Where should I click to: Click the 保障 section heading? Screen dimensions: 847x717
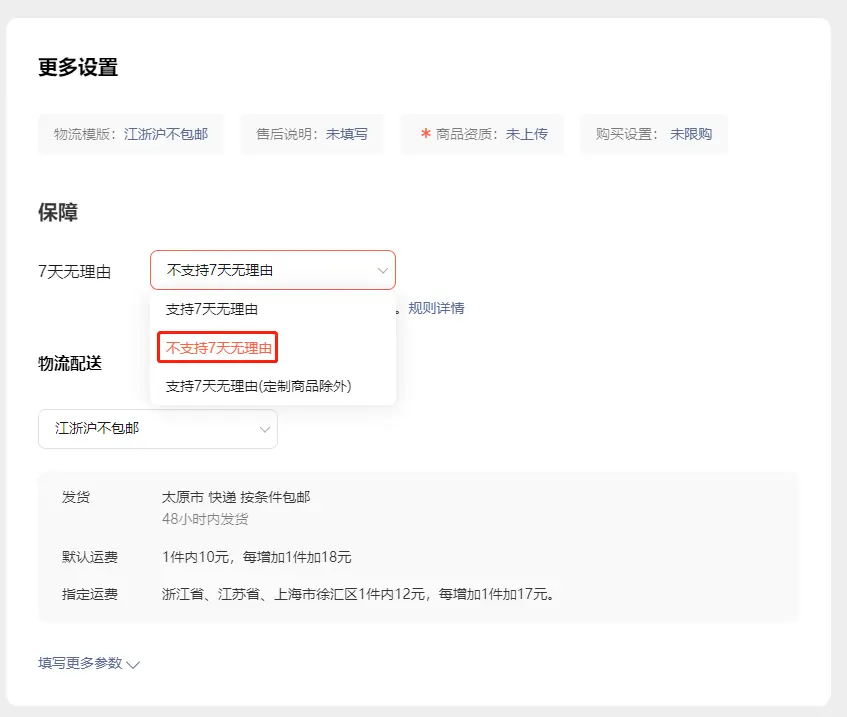(x=58, y=212)
